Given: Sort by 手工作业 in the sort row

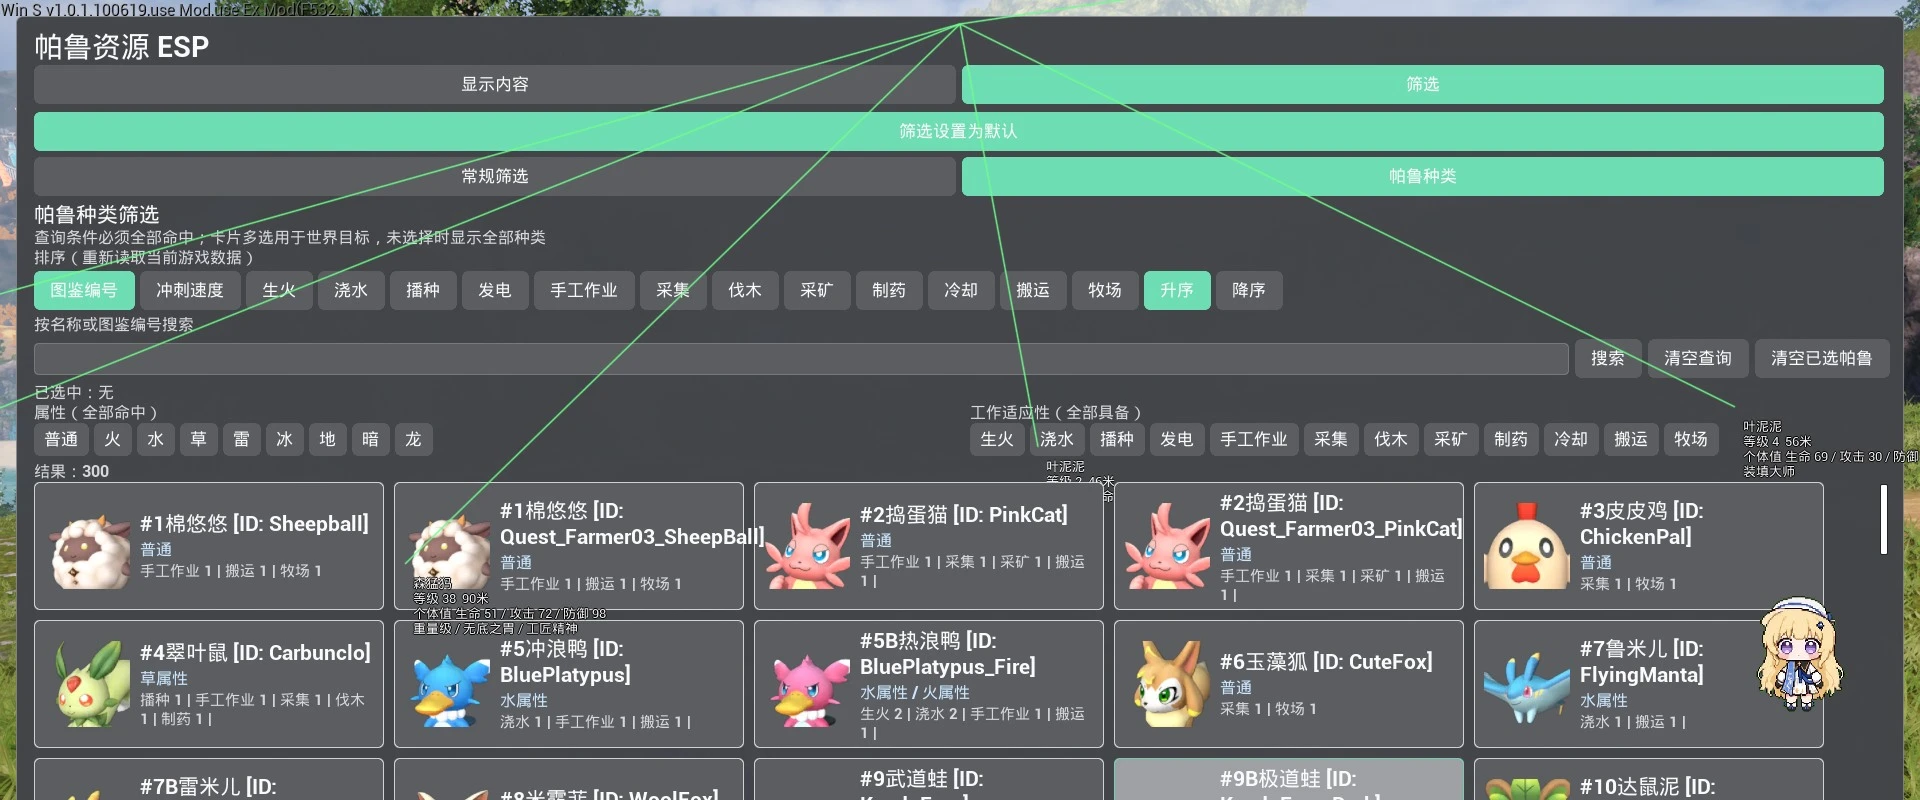Looking at the screenshot, I should 584,291.
